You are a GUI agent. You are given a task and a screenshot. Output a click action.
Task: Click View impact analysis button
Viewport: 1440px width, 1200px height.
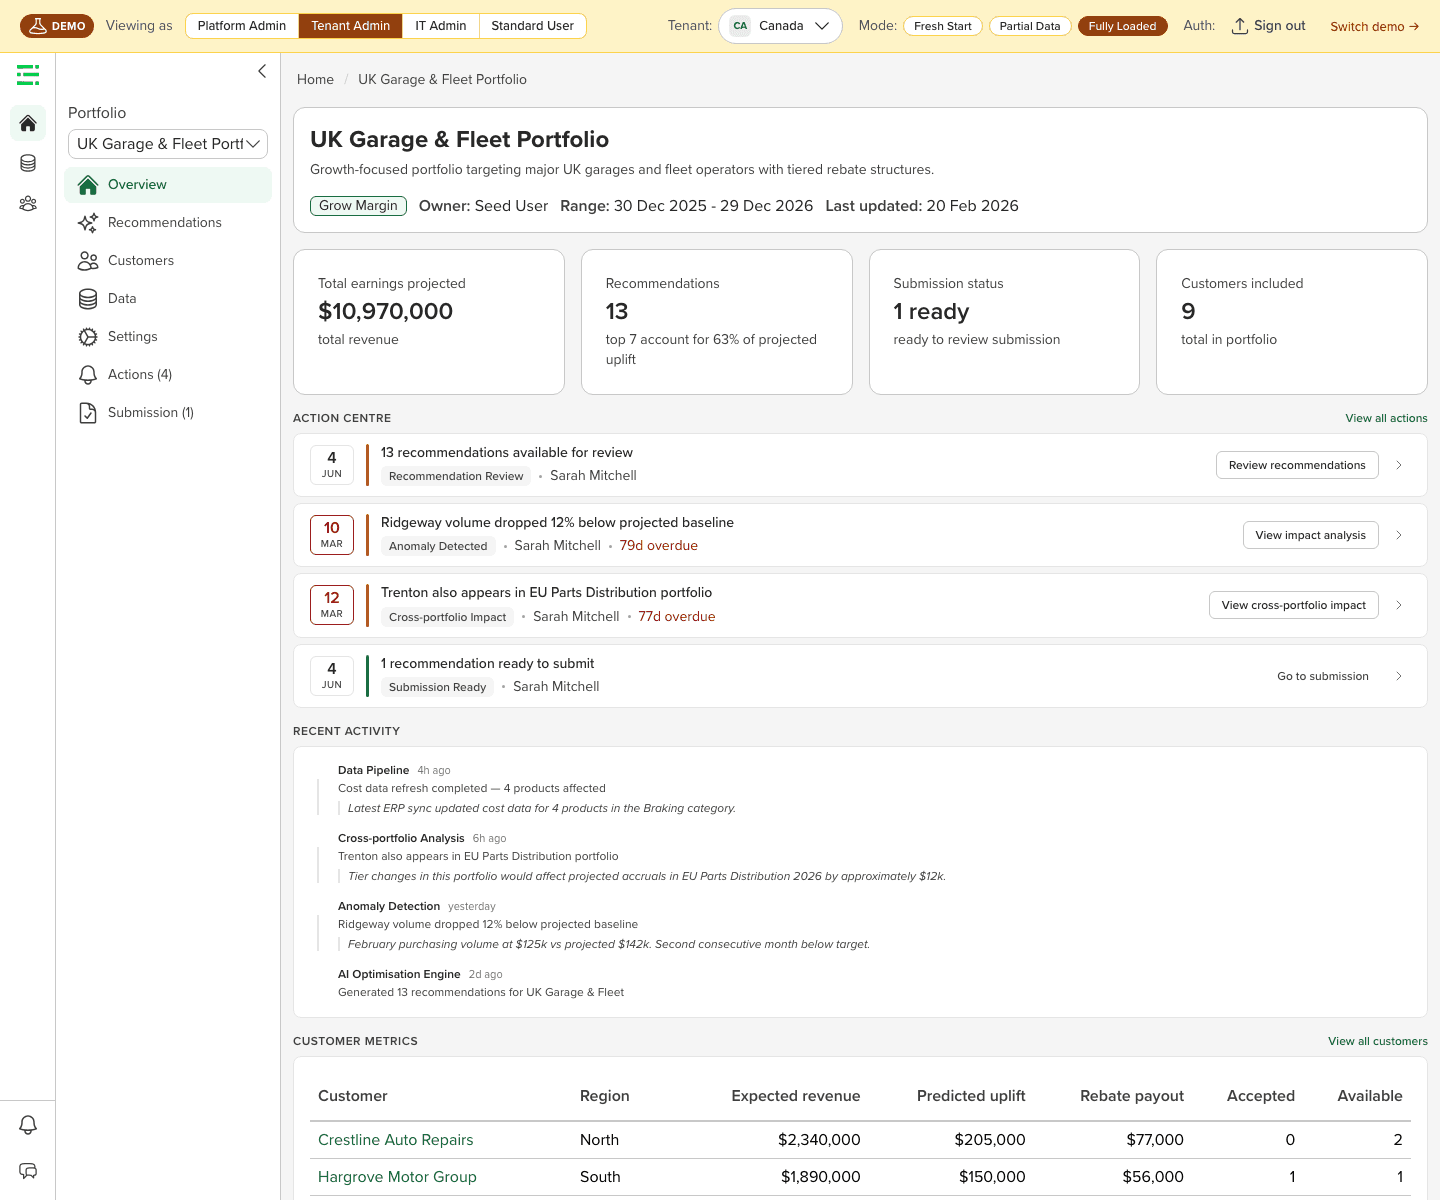pos(1310,535)
